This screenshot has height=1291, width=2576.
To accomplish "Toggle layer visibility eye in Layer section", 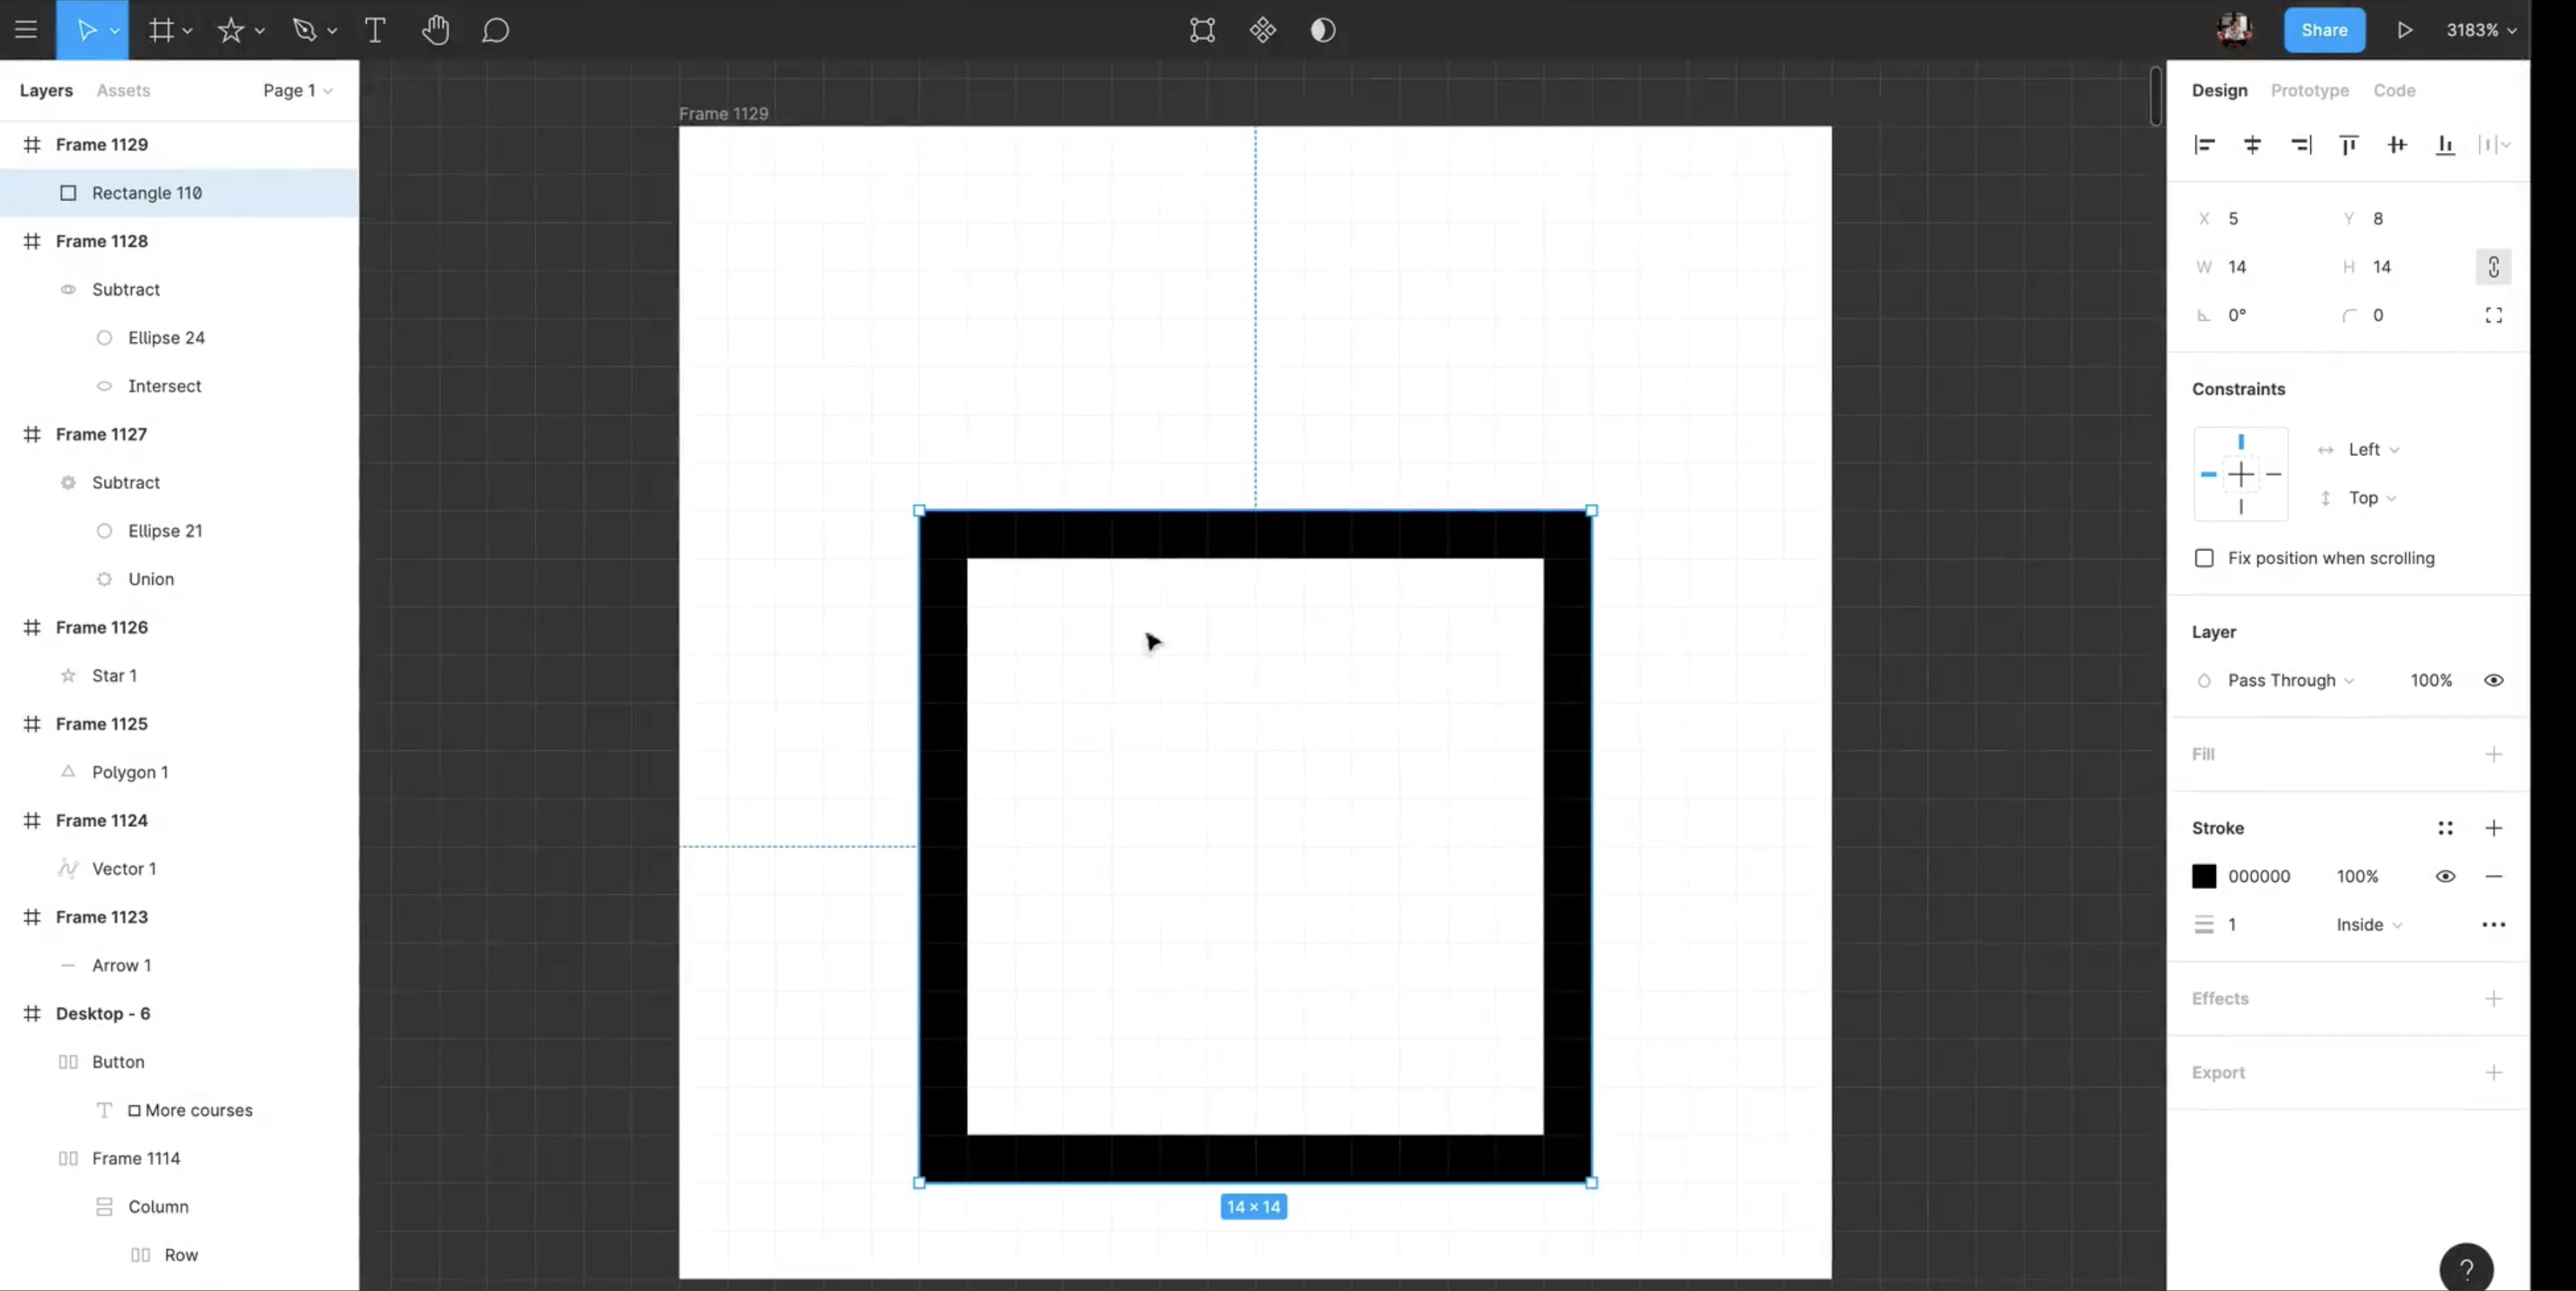I will 2493,680.
